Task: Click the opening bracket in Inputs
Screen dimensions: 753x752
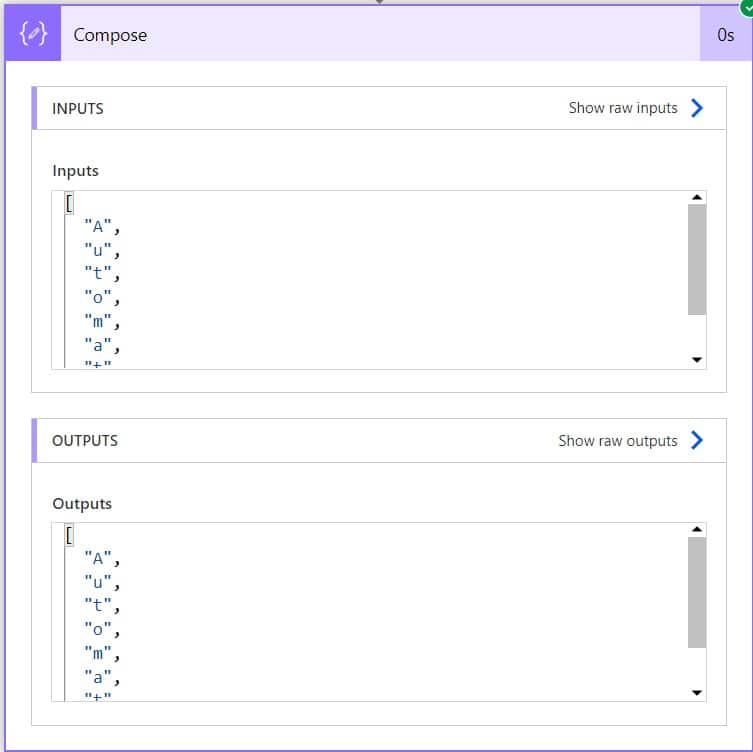Action: tap(69, 203)
